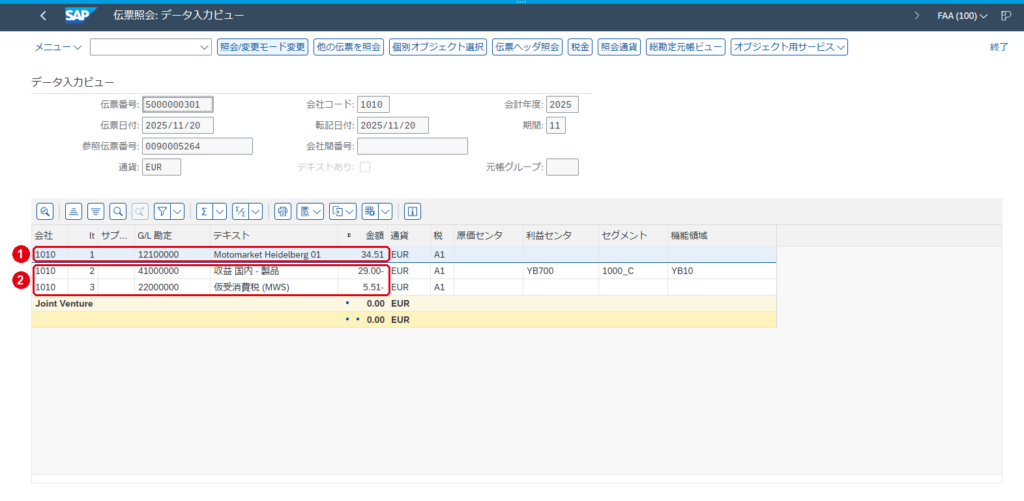1024x501 pixels.
Task: Click the information icon in table toolbar
Action: pos(413,211)
